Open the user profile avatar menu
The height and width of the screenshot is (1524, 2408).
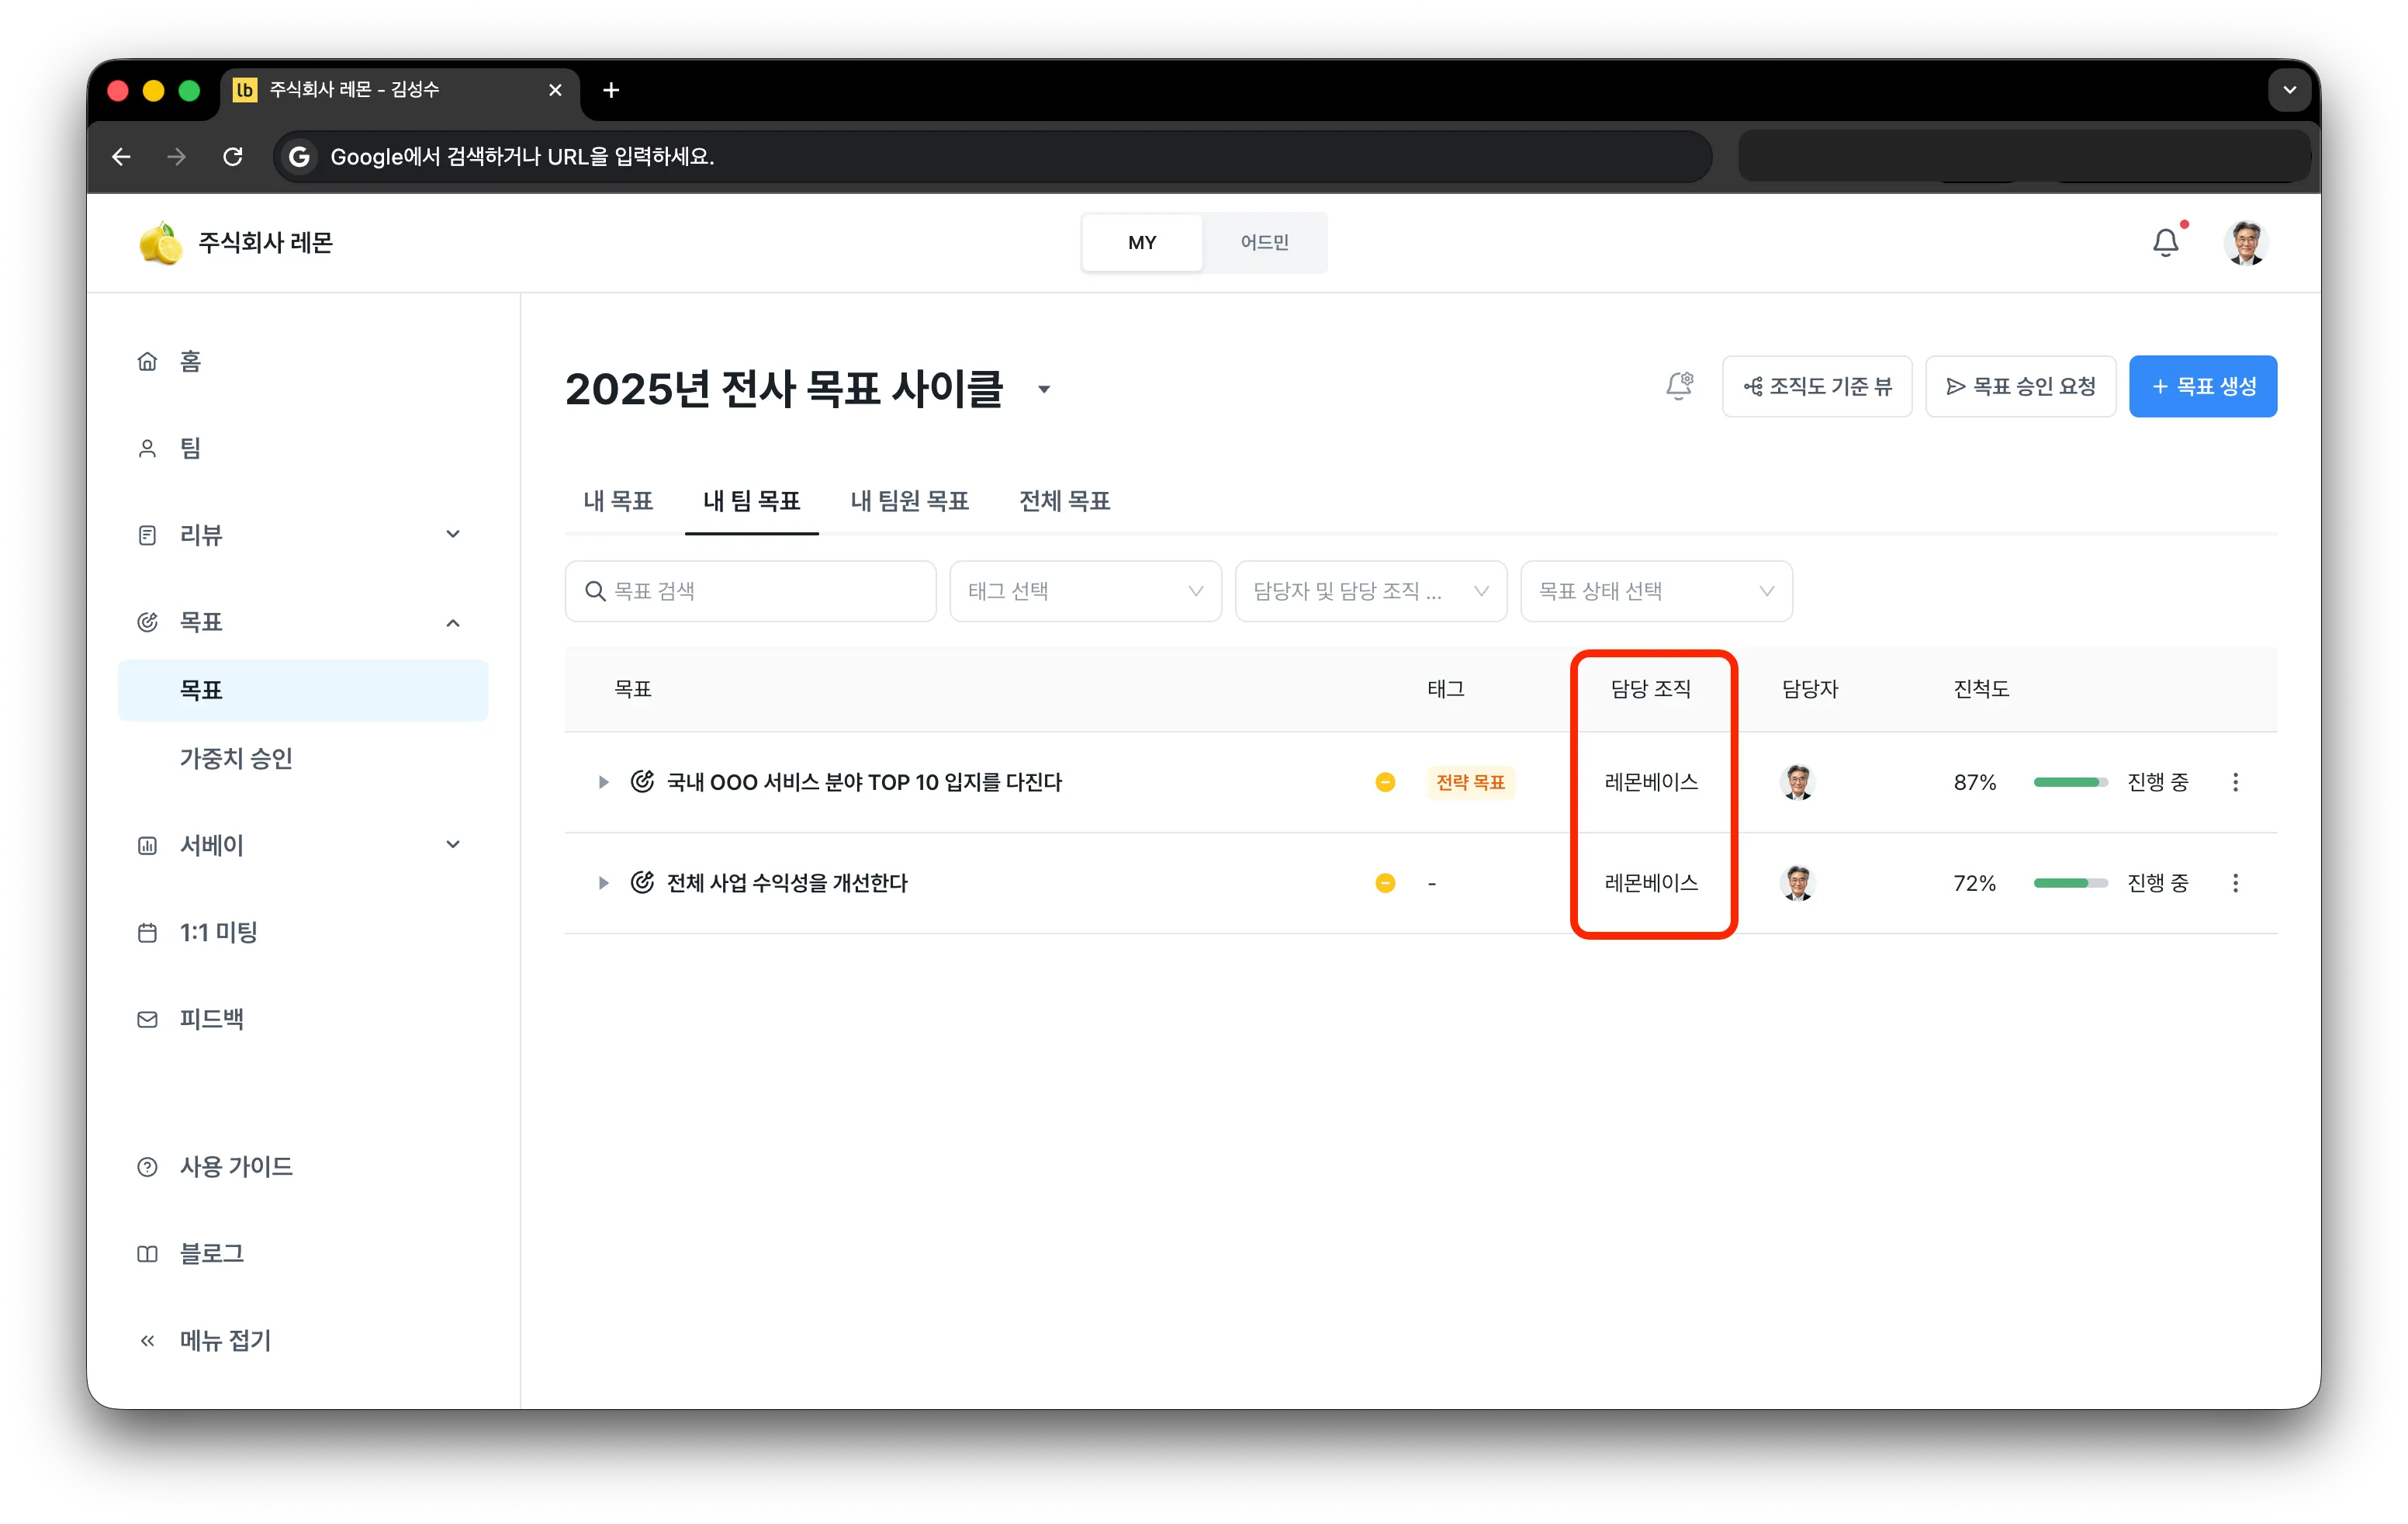click(x=2246, y=242)
